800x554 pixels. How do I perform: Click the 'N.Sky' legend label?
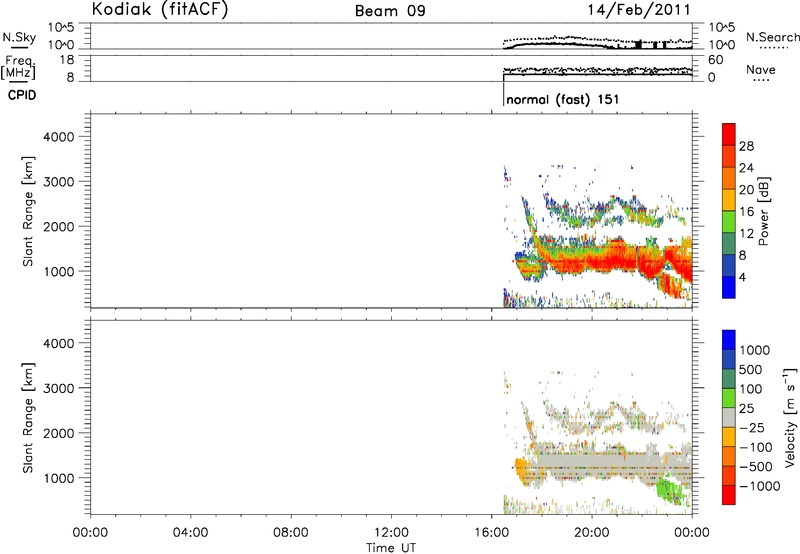point(19,37)
